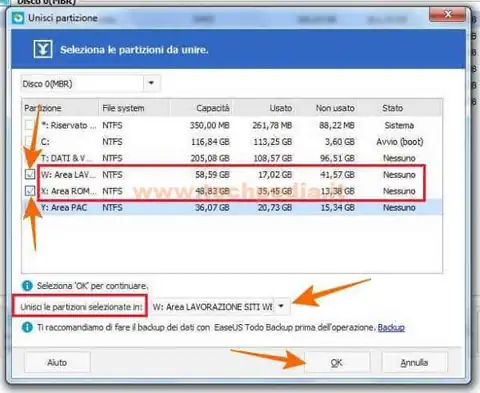Sort by Partizione column header

[x=60, y=108]
